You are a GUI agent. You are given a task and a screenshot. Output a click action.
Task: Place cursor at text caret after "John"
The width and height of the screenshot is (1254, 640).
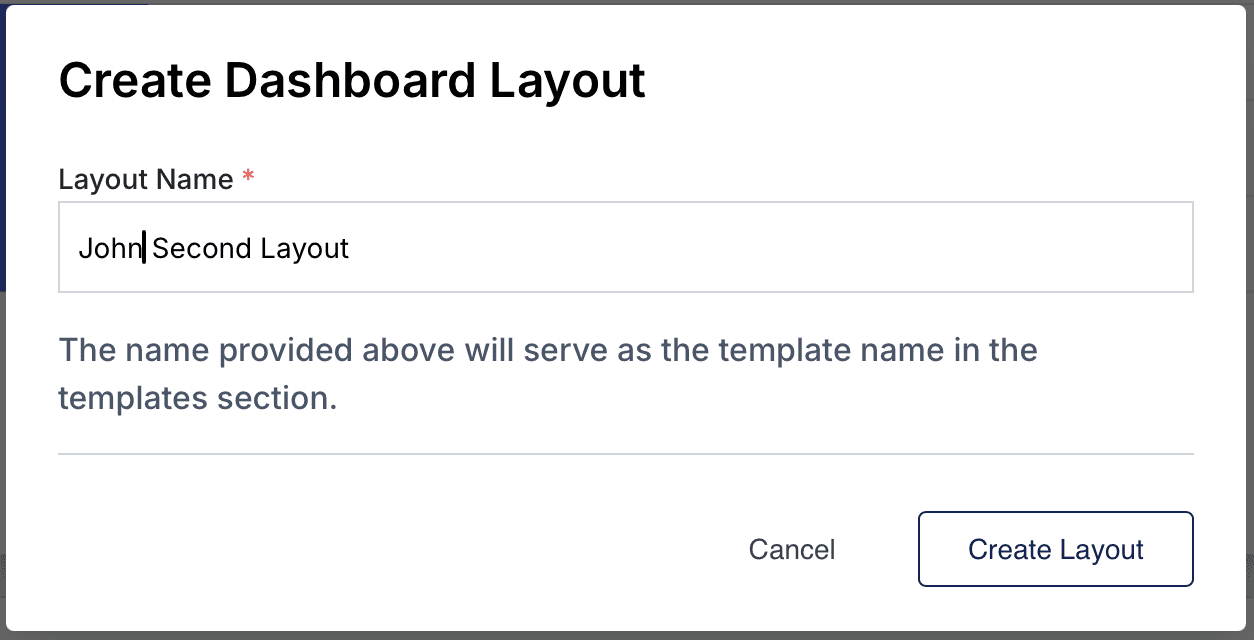(x=145, y=248)
